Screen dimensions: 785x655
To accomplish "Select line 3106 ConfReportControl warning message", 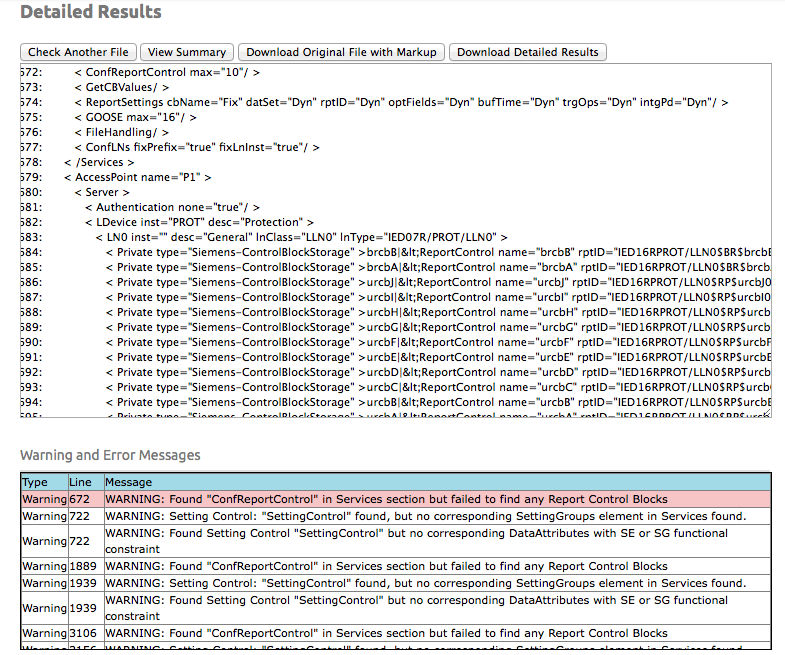I will point(437,633).
